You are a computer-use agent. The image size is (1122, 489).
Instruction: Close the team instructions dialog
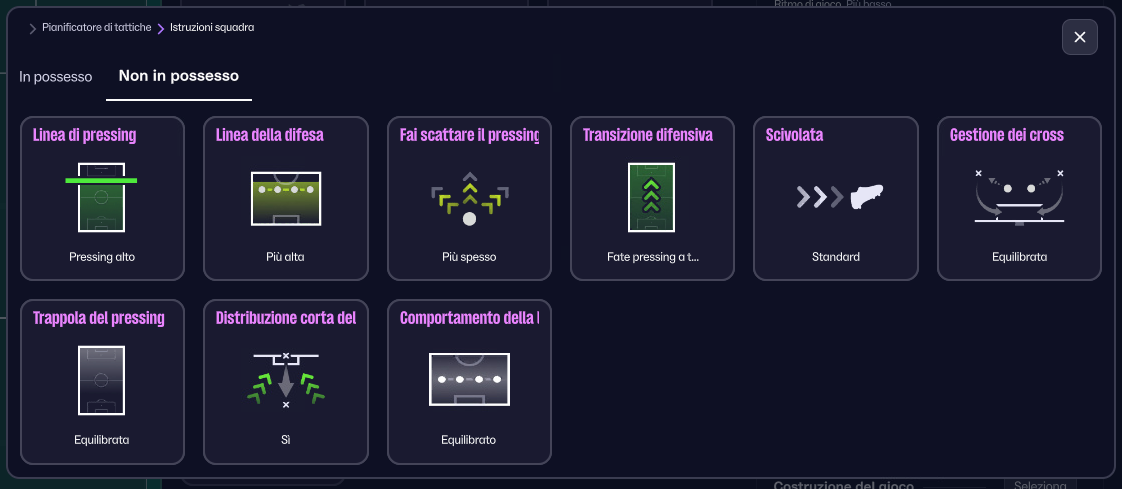pyautogui.click(x=1079, y=37)
